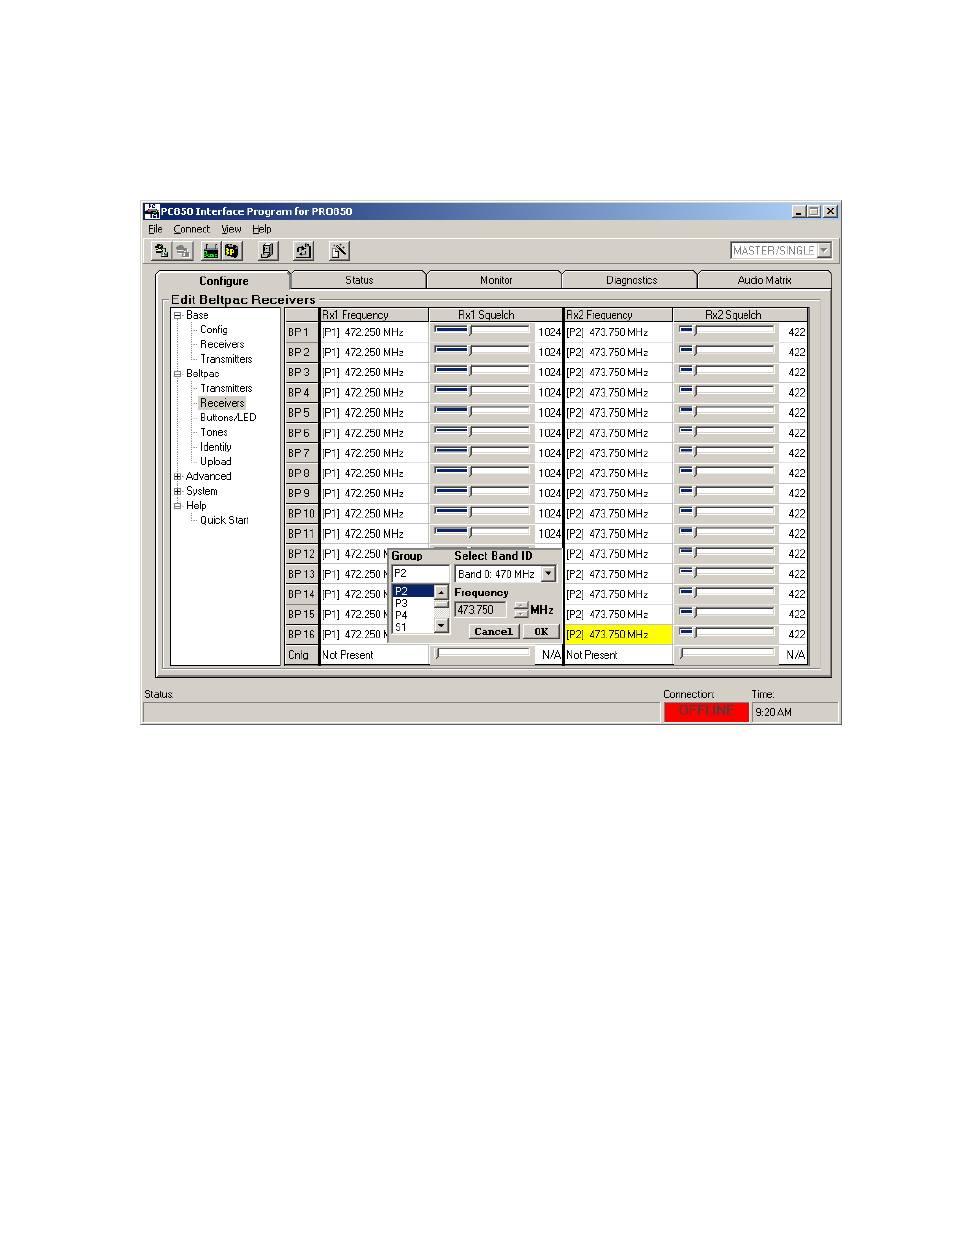Select Identity in the tree
Viewport: 954px width, 1235px height.
(215, 447)
